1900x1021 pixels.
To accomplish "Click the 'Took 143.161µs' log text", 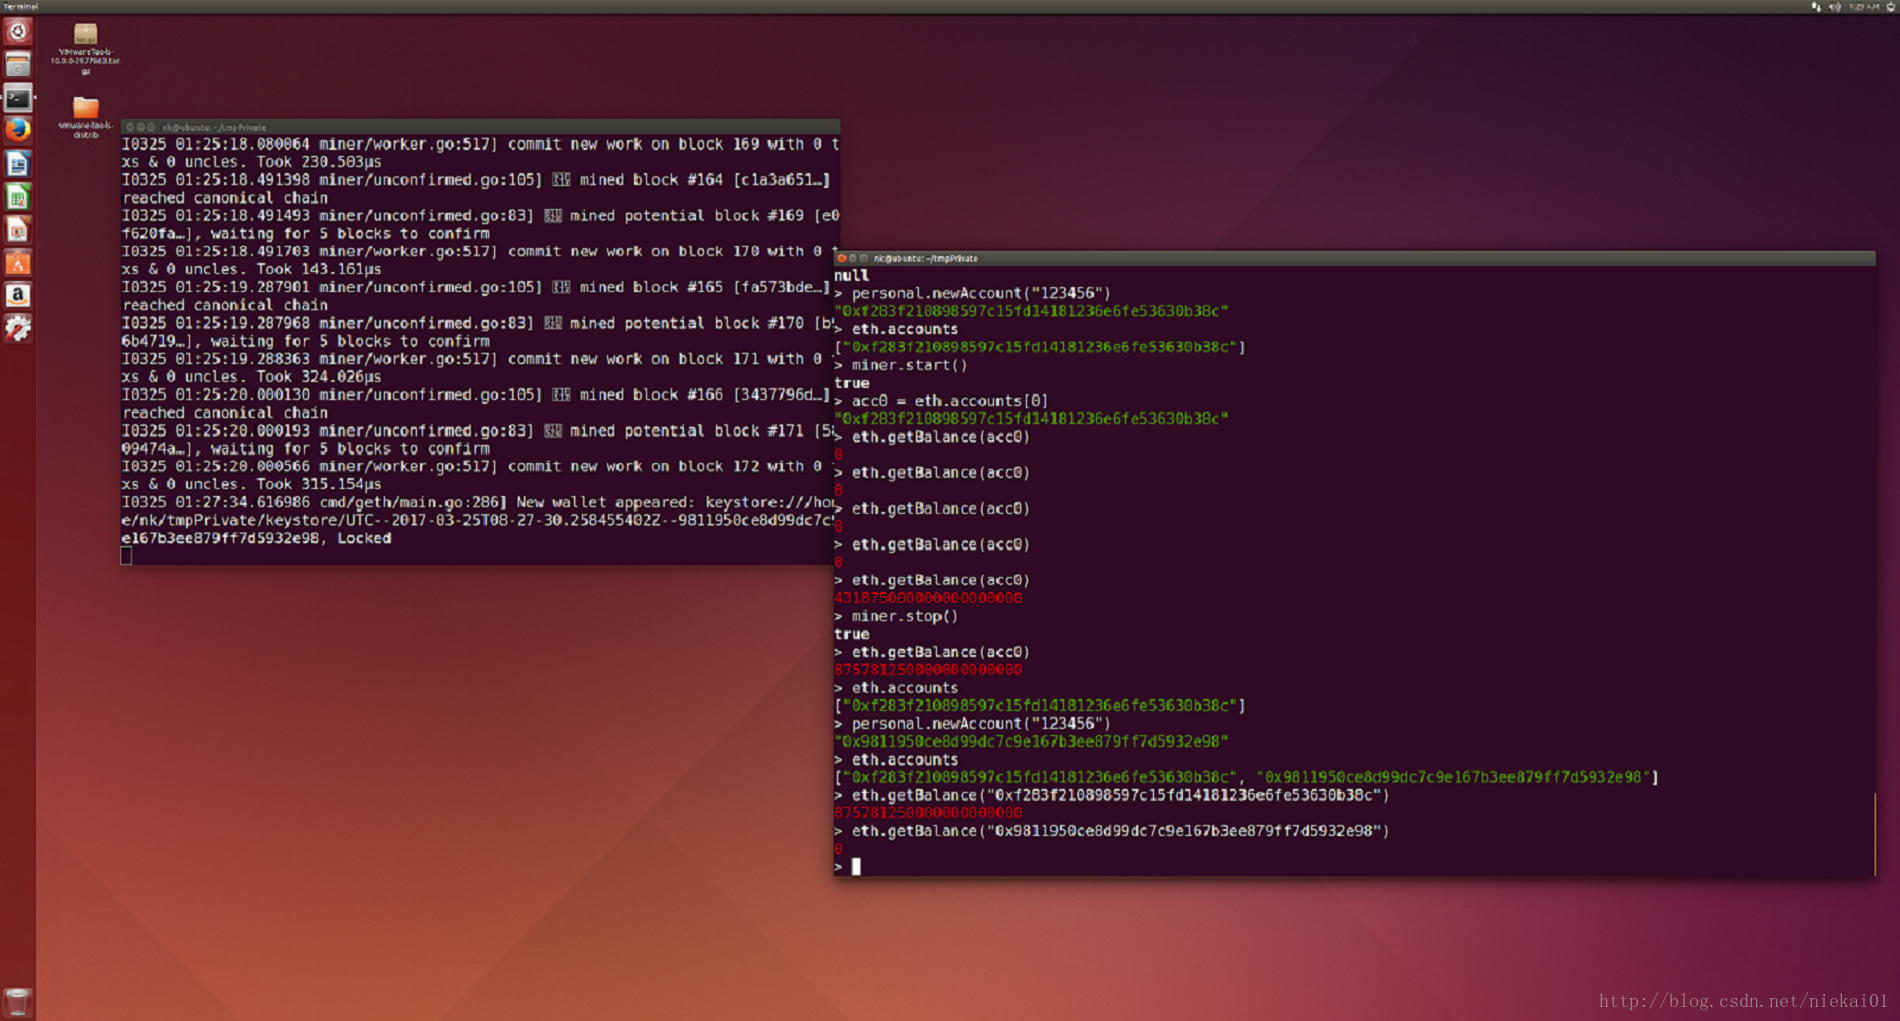I will pos(318,269).
